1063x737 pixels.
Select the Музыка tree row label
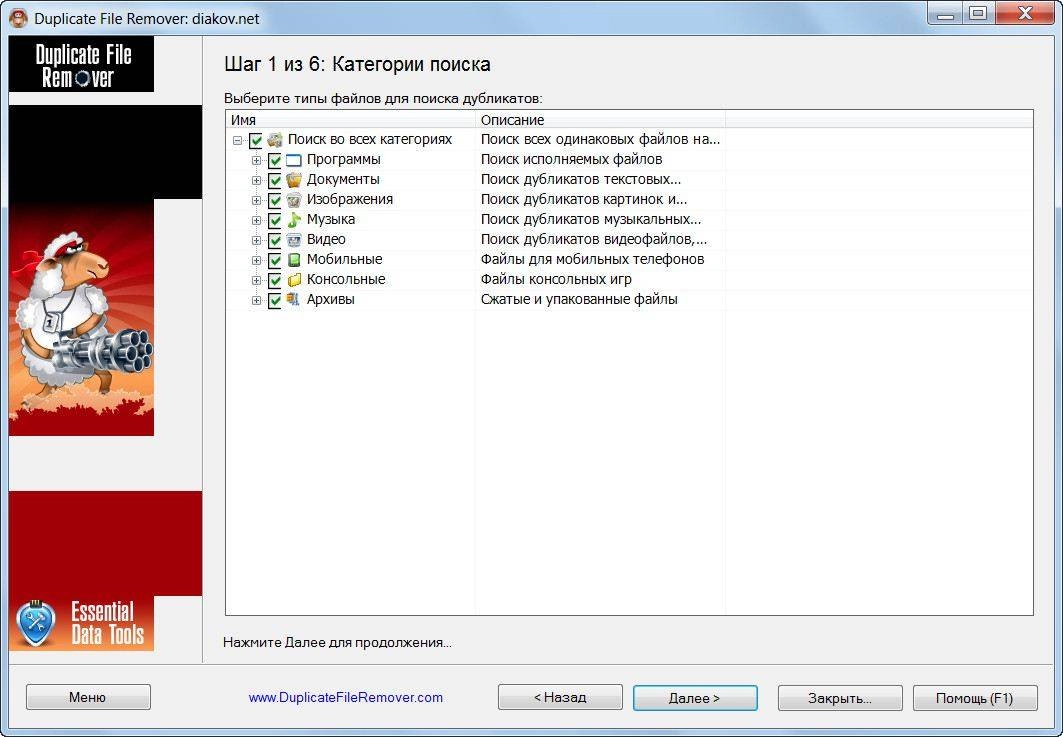tap(331, 219)
